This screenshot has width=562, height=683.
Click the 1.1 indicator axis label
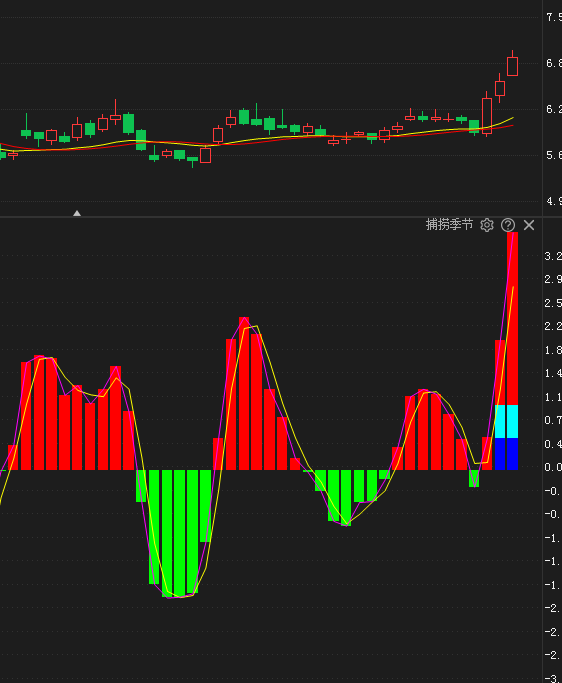tap(553, 397)
